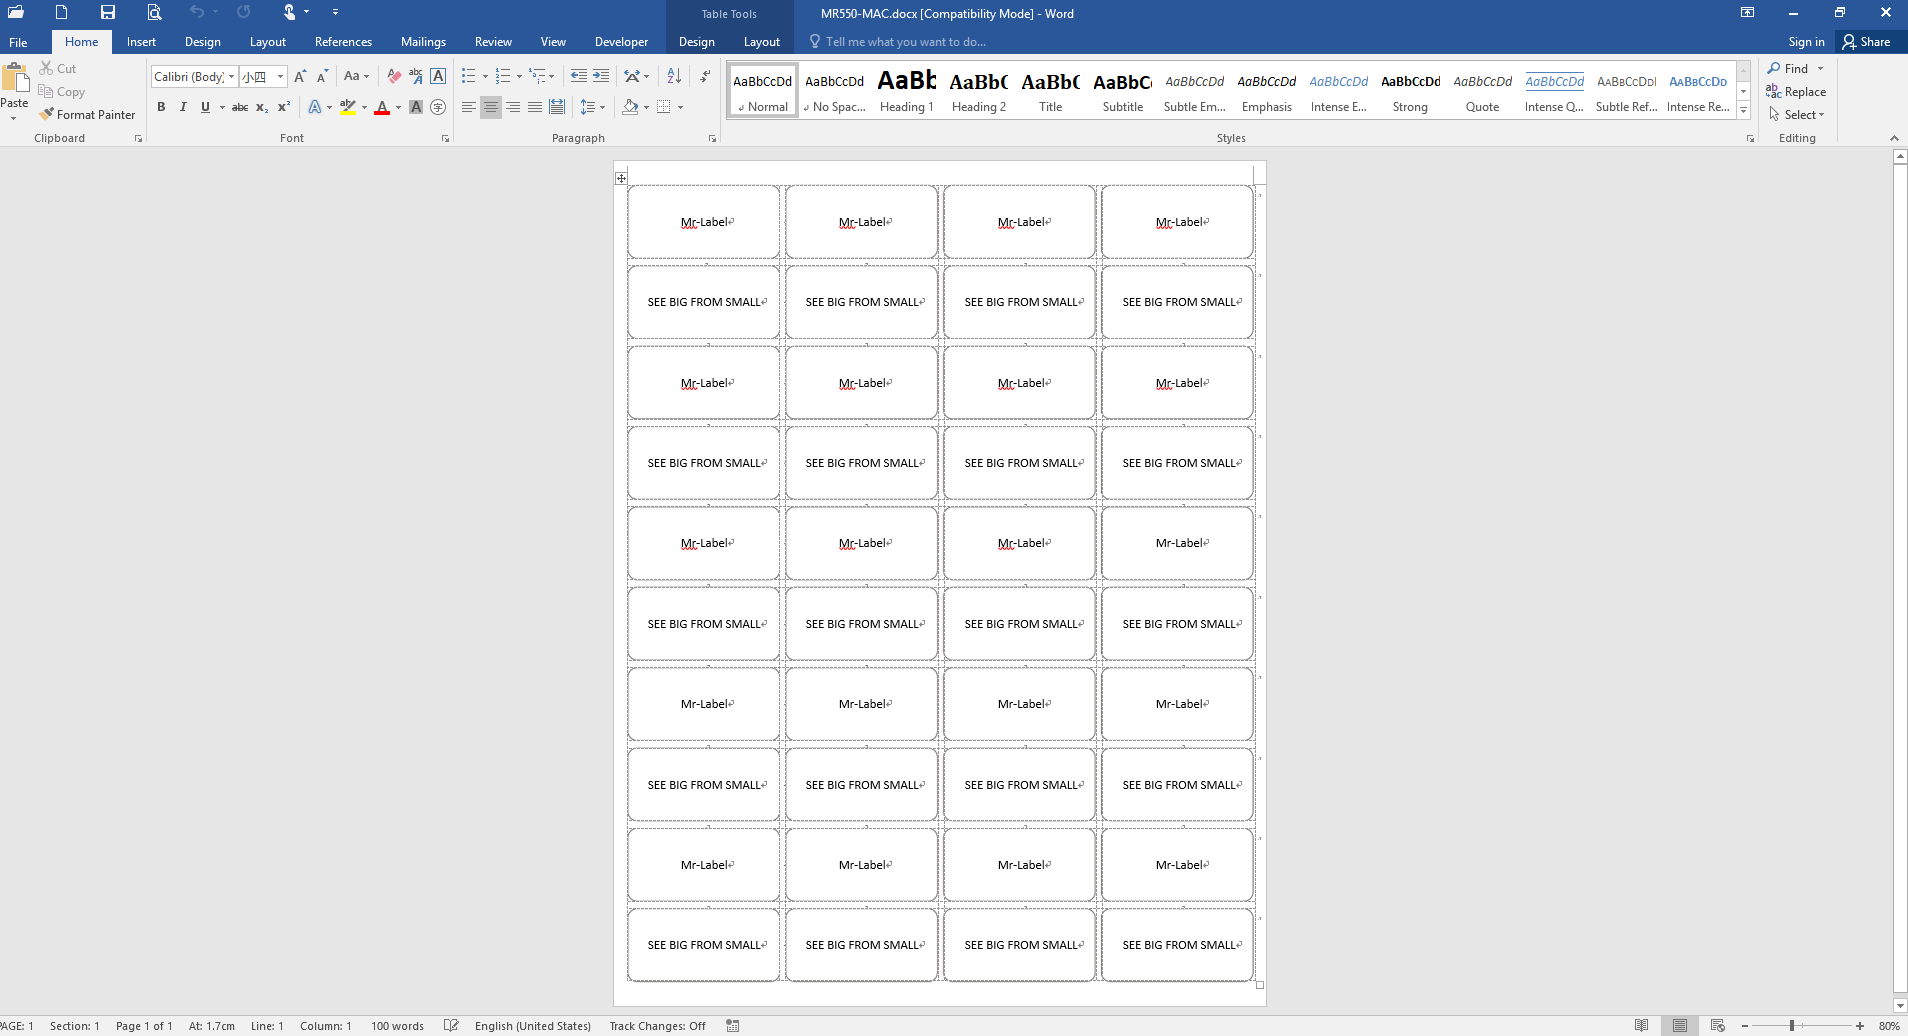Click the table move handle at top-left
Viewport: 1908px width, 1036px height.
[621, 178]
